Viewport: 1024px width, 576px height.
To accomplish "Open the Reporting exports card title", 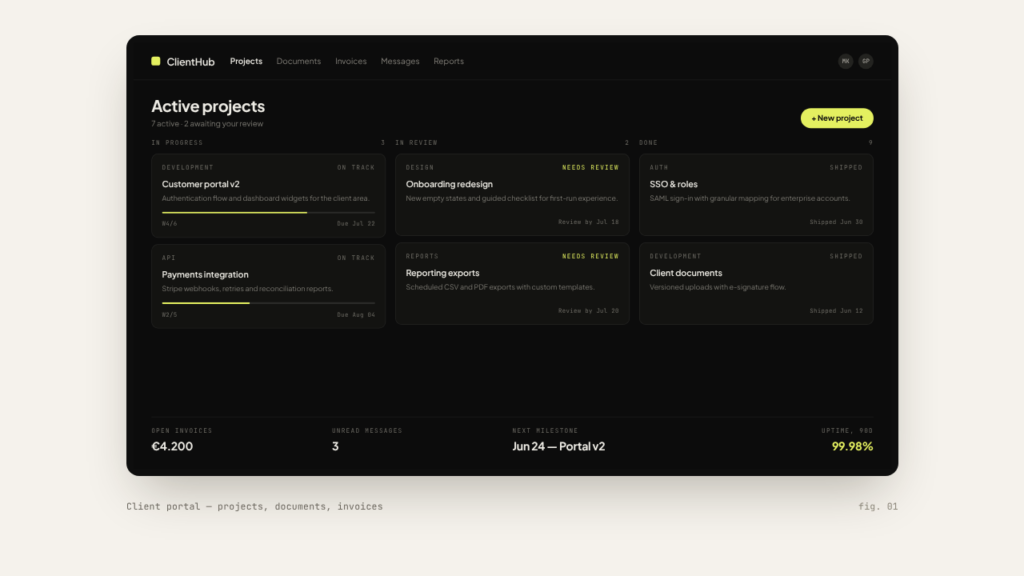I will 442,273.
